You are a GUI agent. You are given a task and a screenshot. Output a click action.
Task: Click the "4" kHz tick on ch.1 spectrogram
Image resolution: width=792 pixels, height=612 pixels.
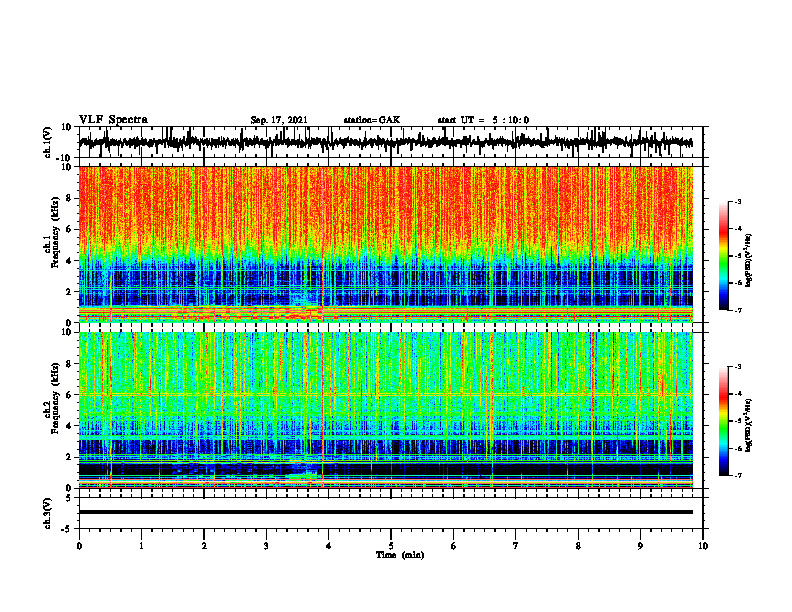tap(69, 261)
